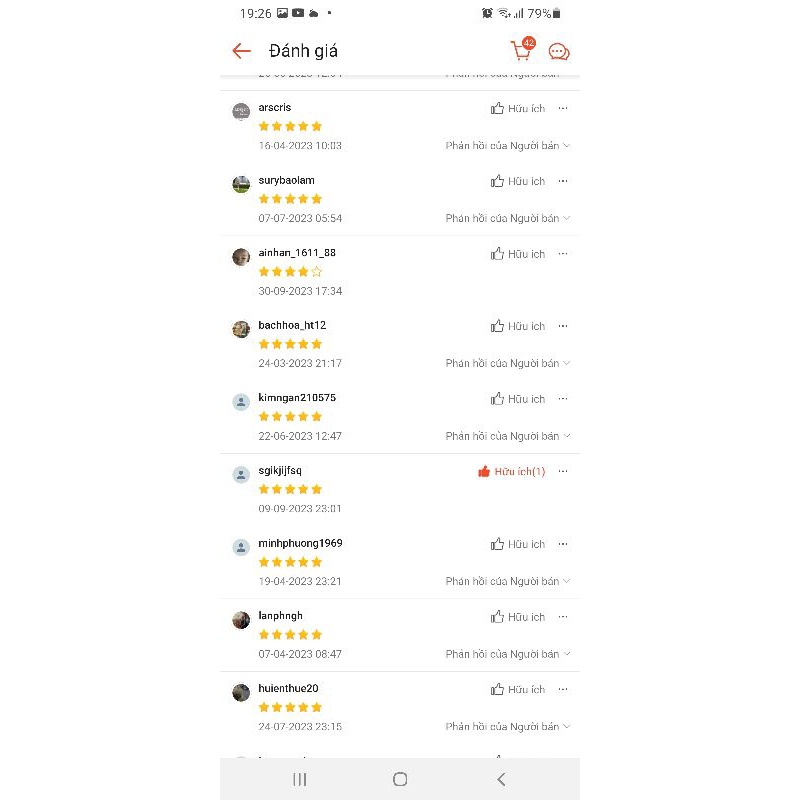Open the shopping cart with 42 items

click(521, 51)
